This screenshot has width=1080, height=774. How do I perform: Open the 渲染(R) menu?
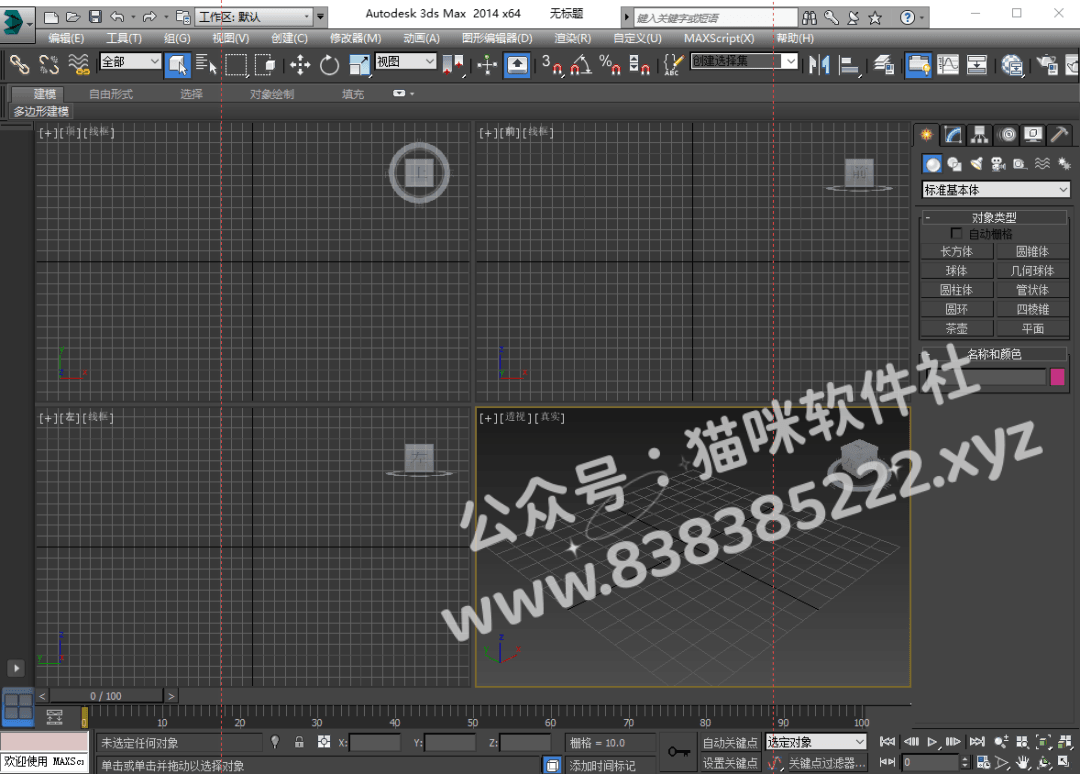coord(572,39)
